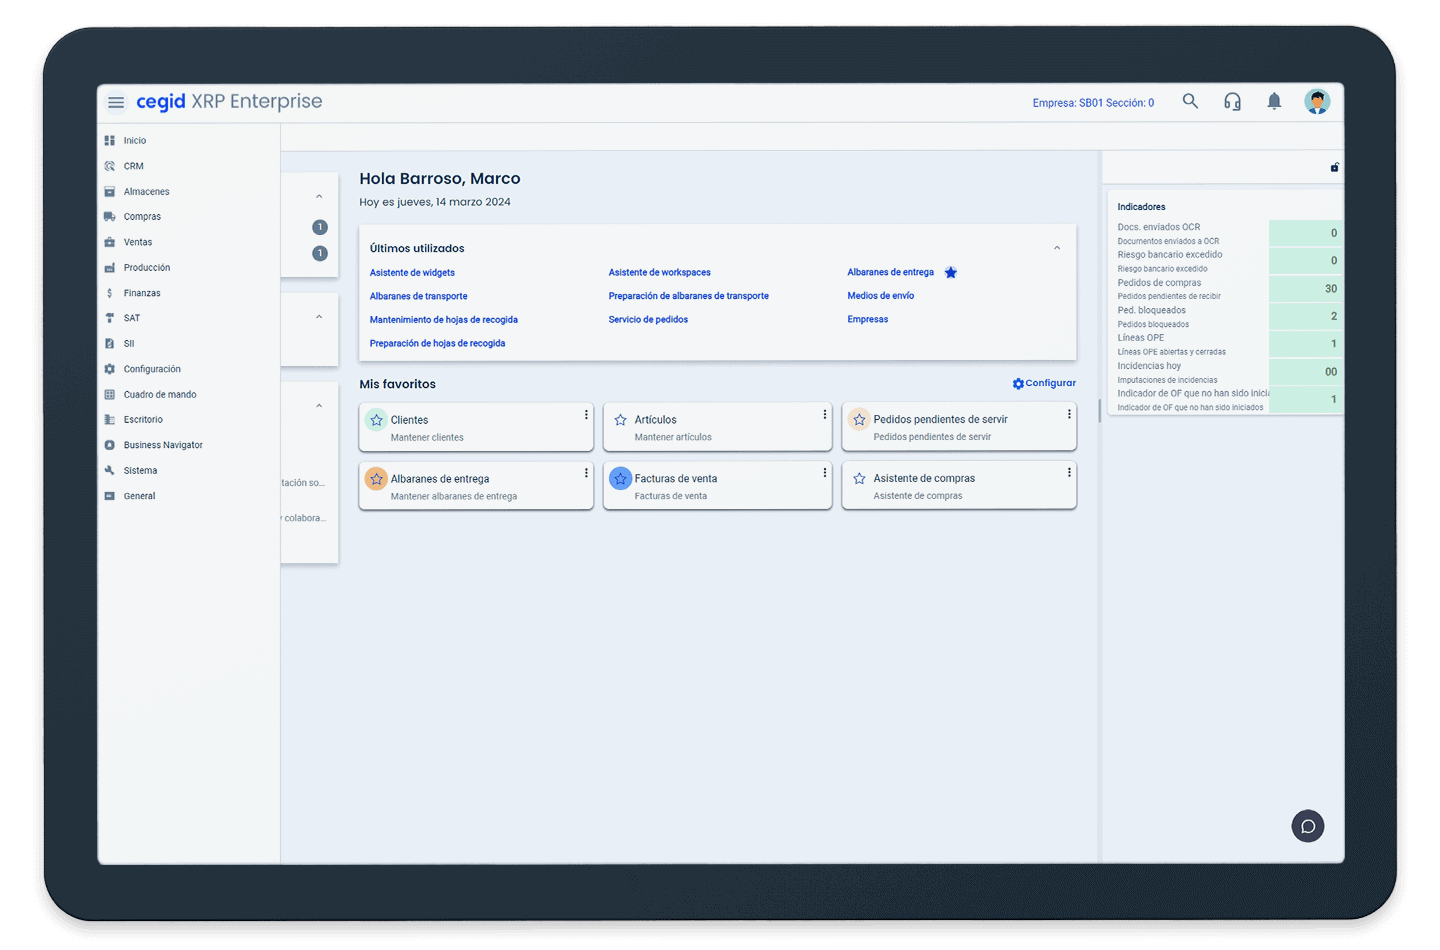Toggle blue star beside Albaranes de entrega link
The image size is (1440, 950).
coord(951,272)
